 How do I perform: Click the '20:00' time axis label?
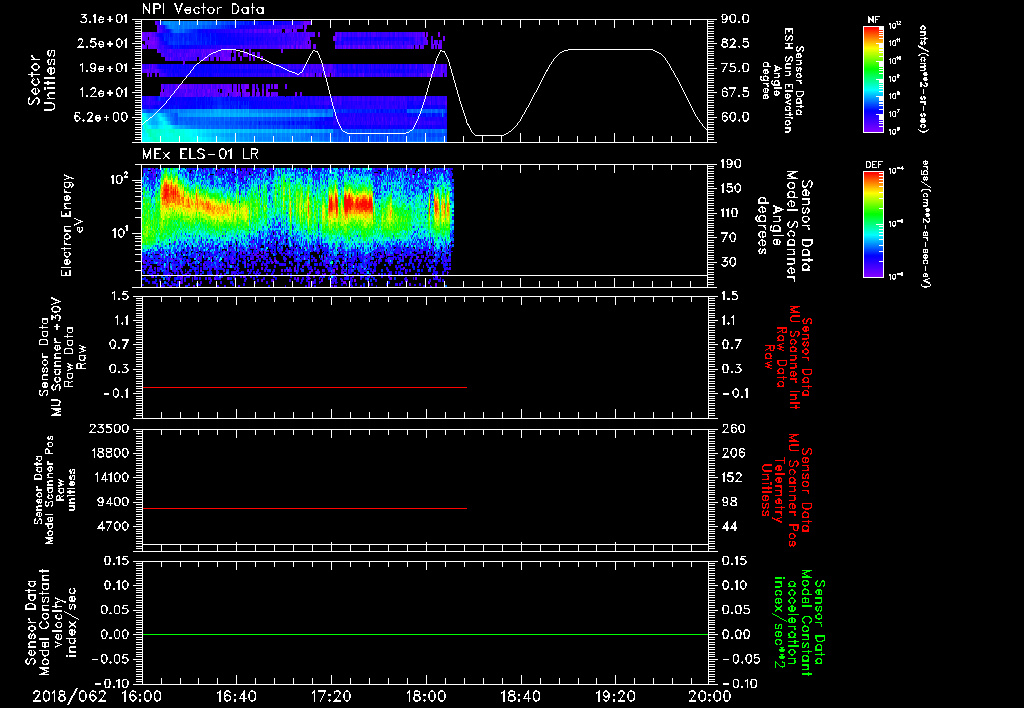710,696
